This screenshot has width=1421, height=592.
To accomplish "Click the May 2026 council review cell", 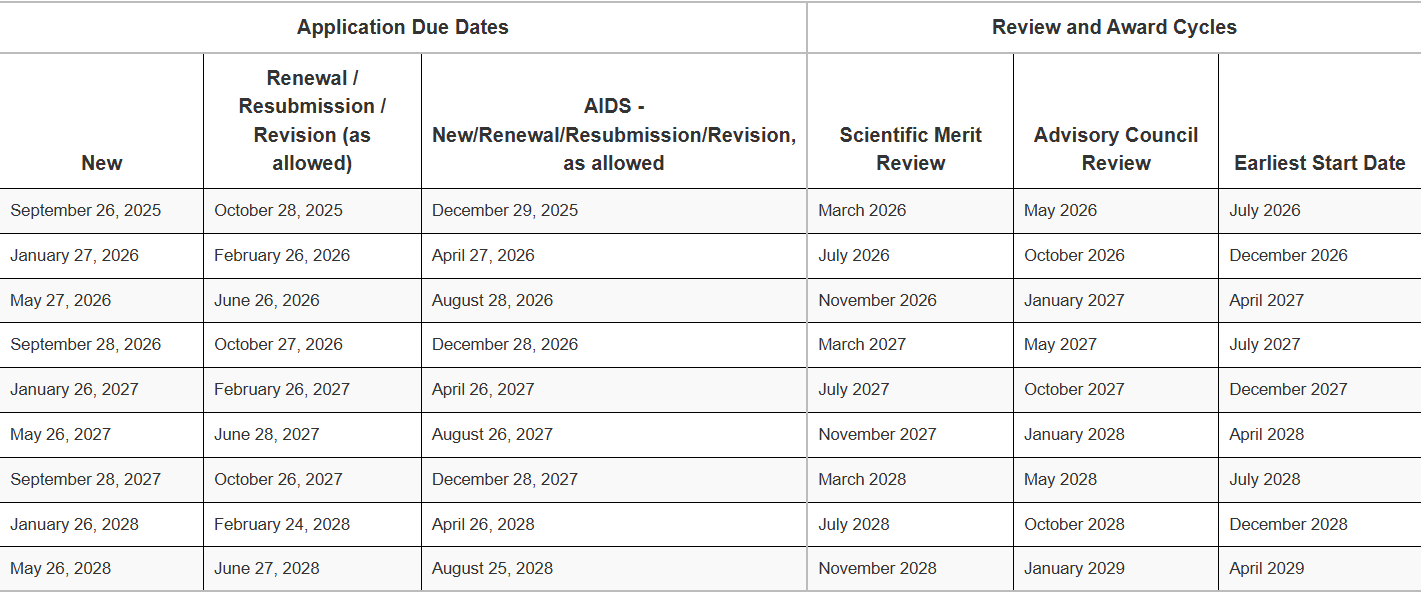I will pyautogui.click(x=1060, y=211).
